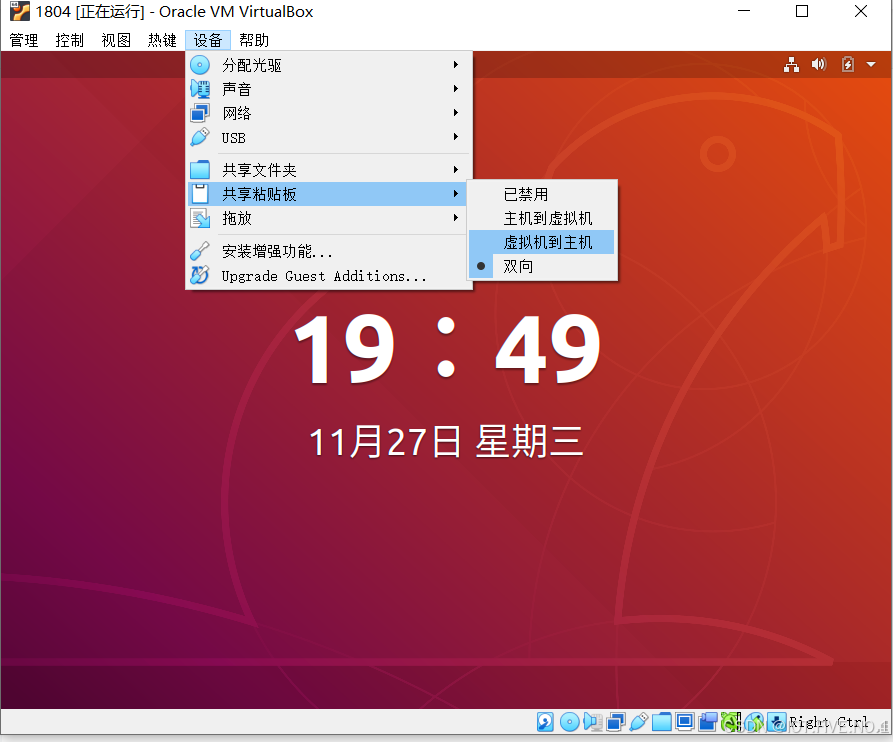893x742 pixels.
Task: Click the 19:49 lock screen clock
Action: coord(446,350)
